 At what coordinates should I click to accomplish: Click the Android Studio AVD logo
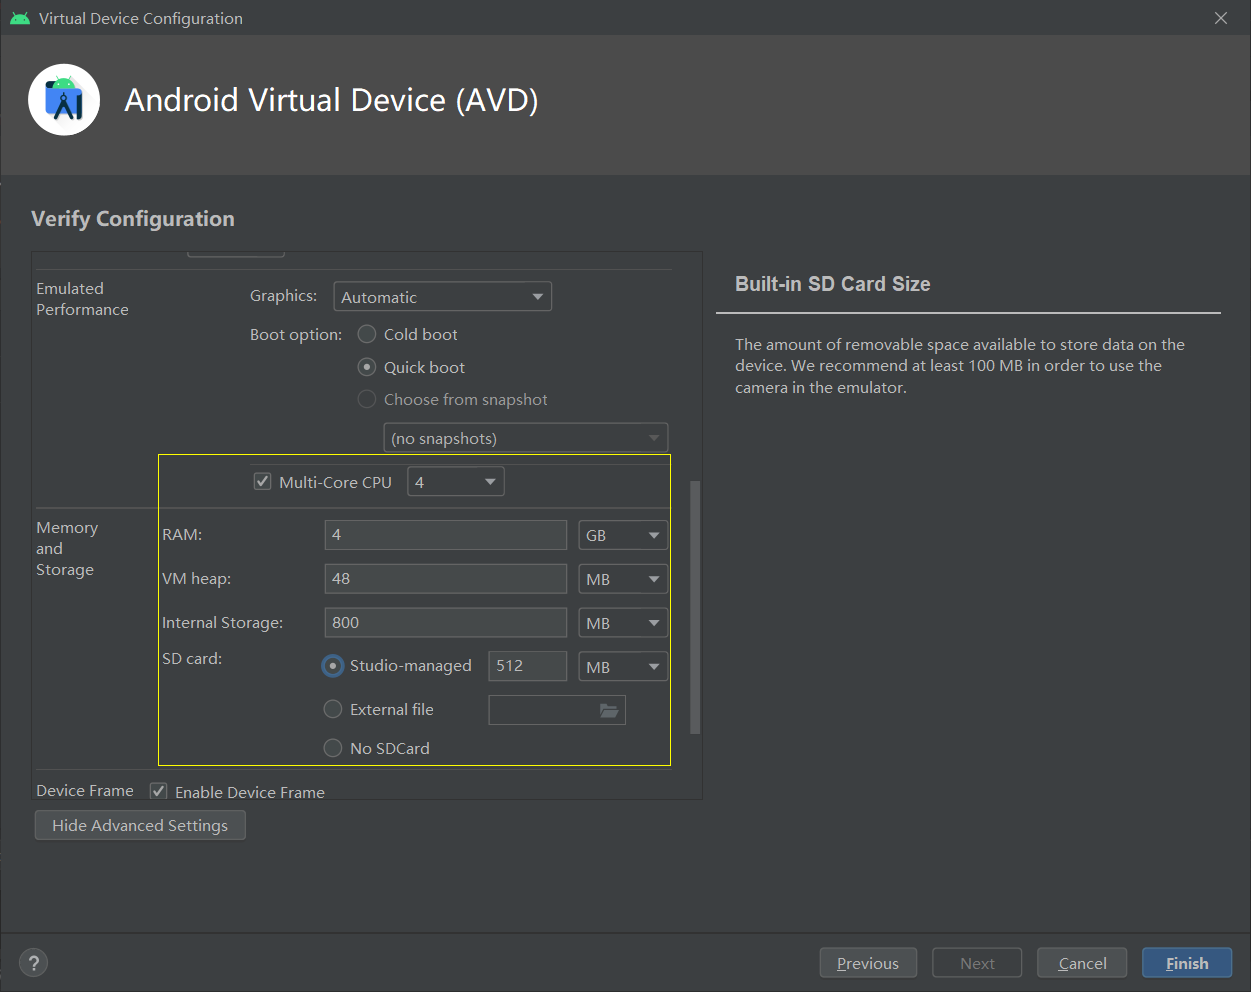click(x=64, y=100)
